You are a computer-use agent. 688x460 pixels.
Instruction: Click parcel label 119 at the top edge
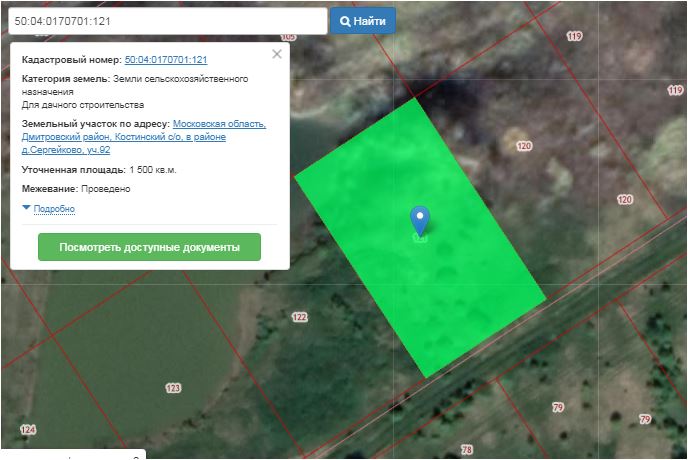[574, 36]
